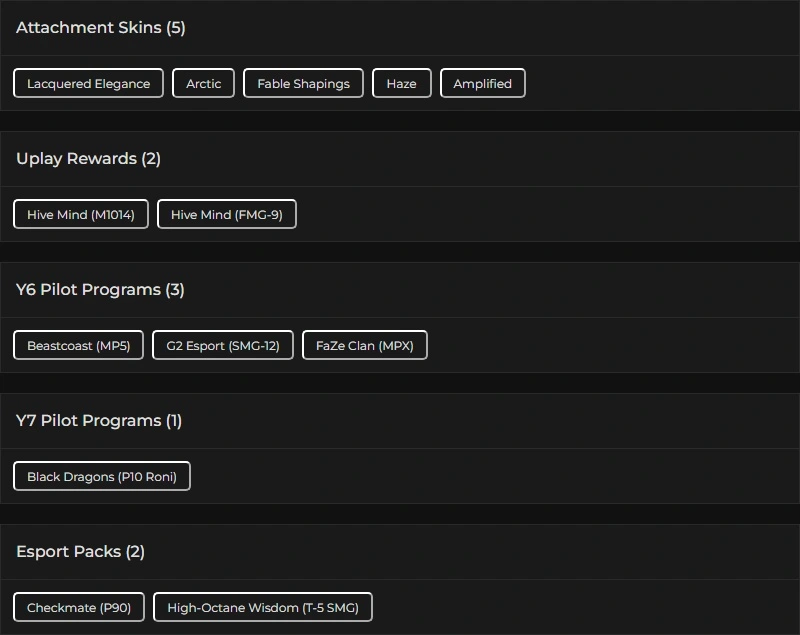This screenshot has width=800, height=635.
Task: Select the Haze attachment skin
Action: click(401, 84)
